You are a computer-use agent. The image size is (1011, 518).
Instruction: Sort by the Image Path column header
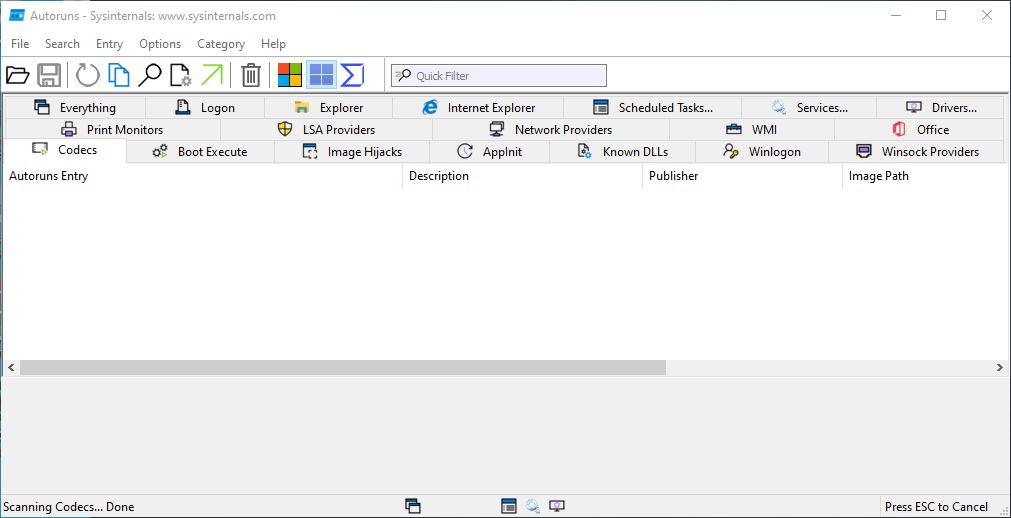pyautogui.click(x=926, y=176)
